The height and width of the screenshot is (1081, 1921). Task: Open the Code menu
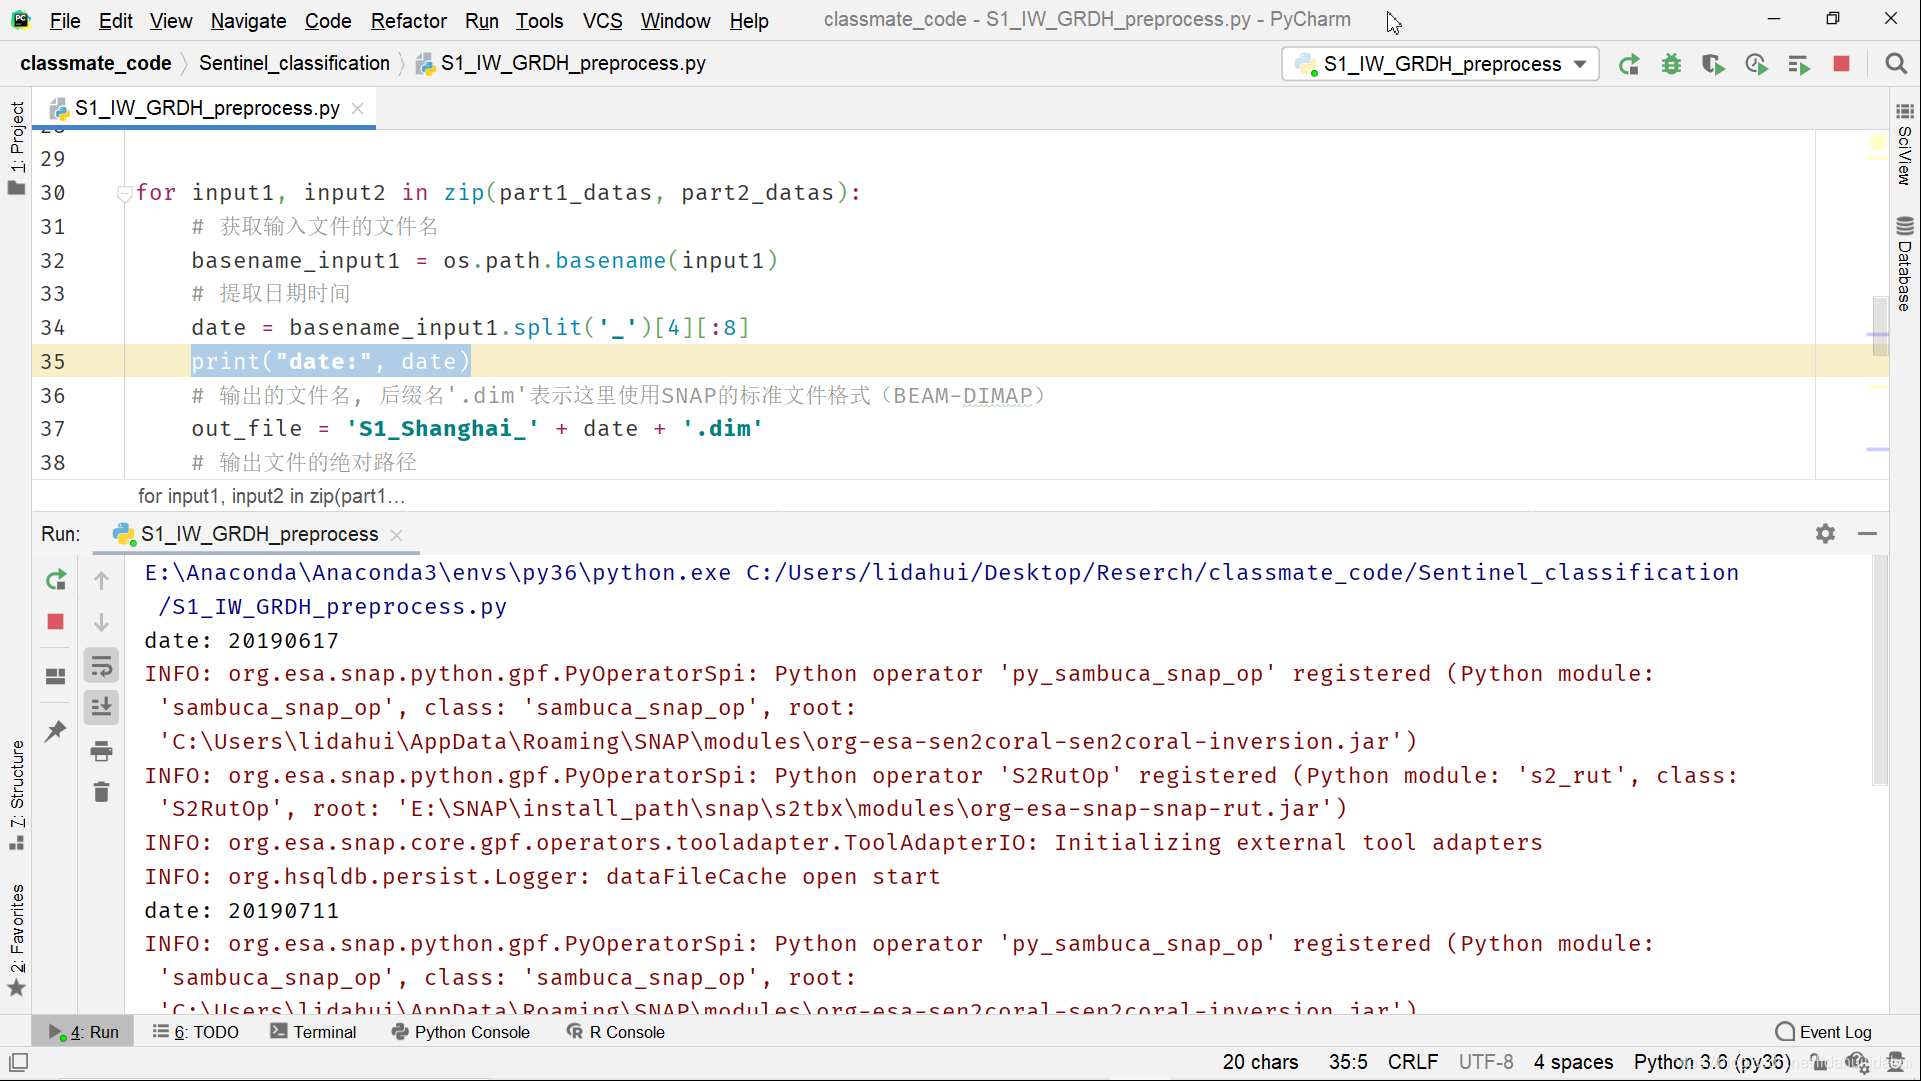(328, 20)
